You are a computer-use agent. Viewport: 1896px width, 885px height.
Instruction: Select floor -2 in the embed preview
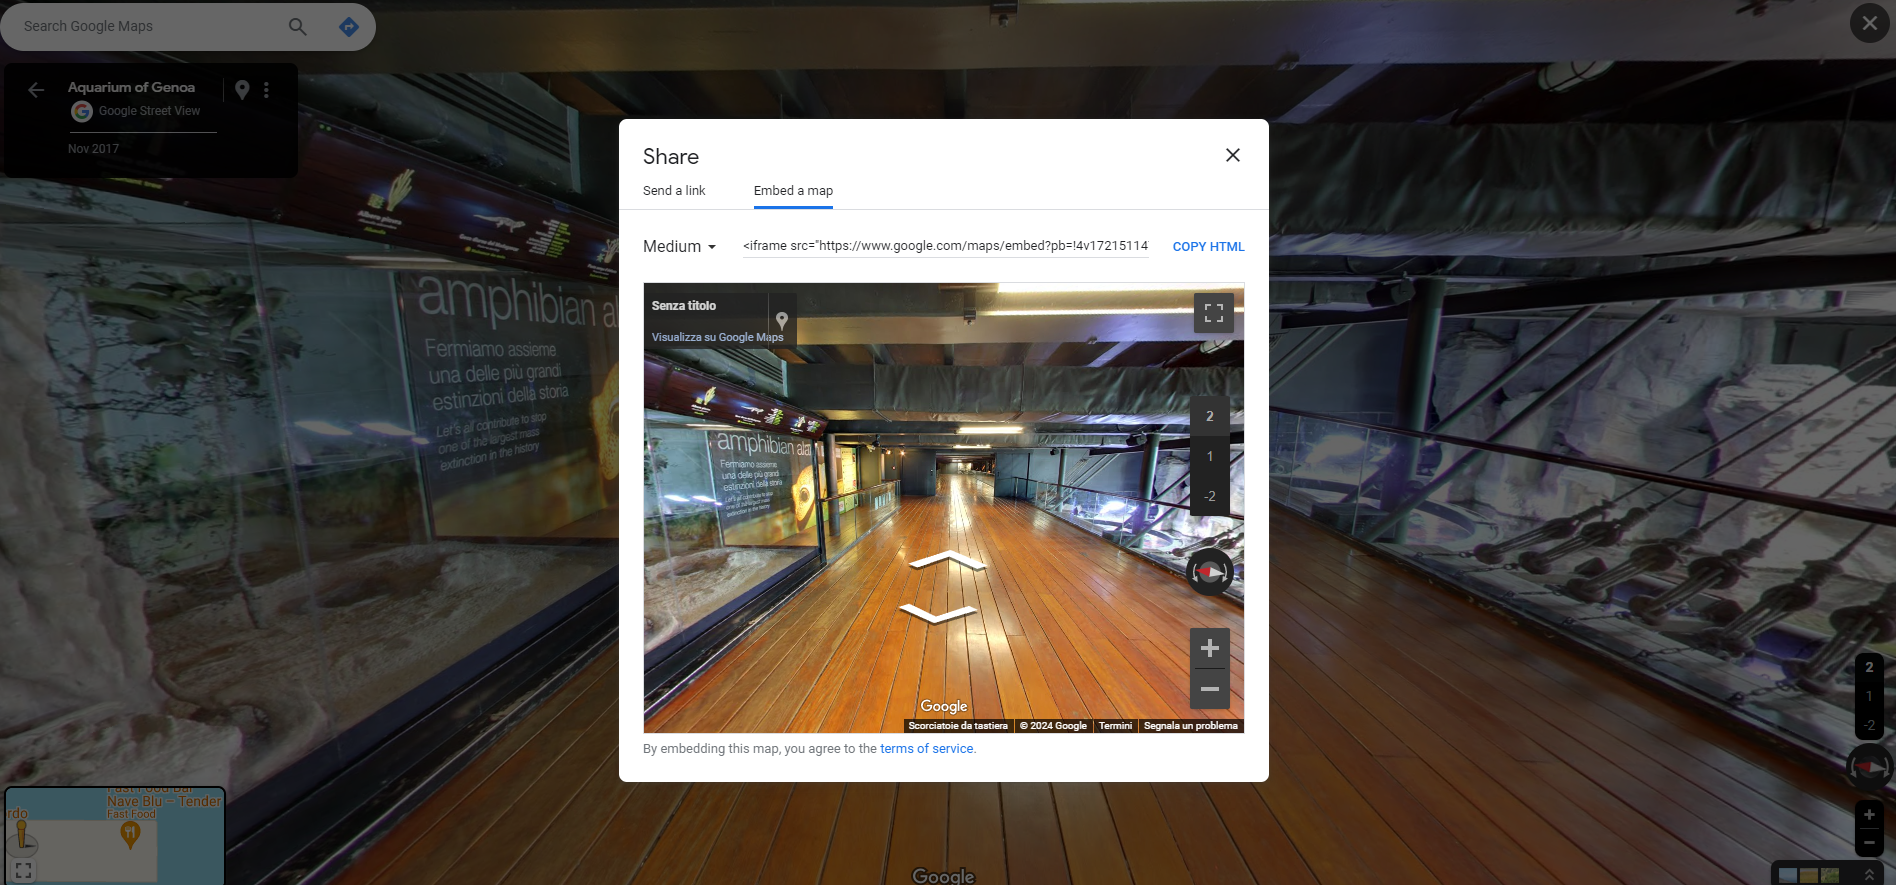(x=1209, y=496)
